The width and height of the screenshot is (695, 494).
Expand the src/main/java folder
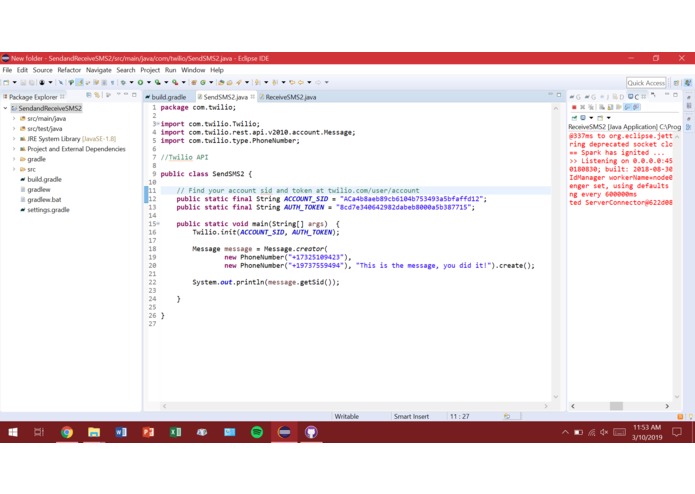pyautogui.click(x=14, y=118)
